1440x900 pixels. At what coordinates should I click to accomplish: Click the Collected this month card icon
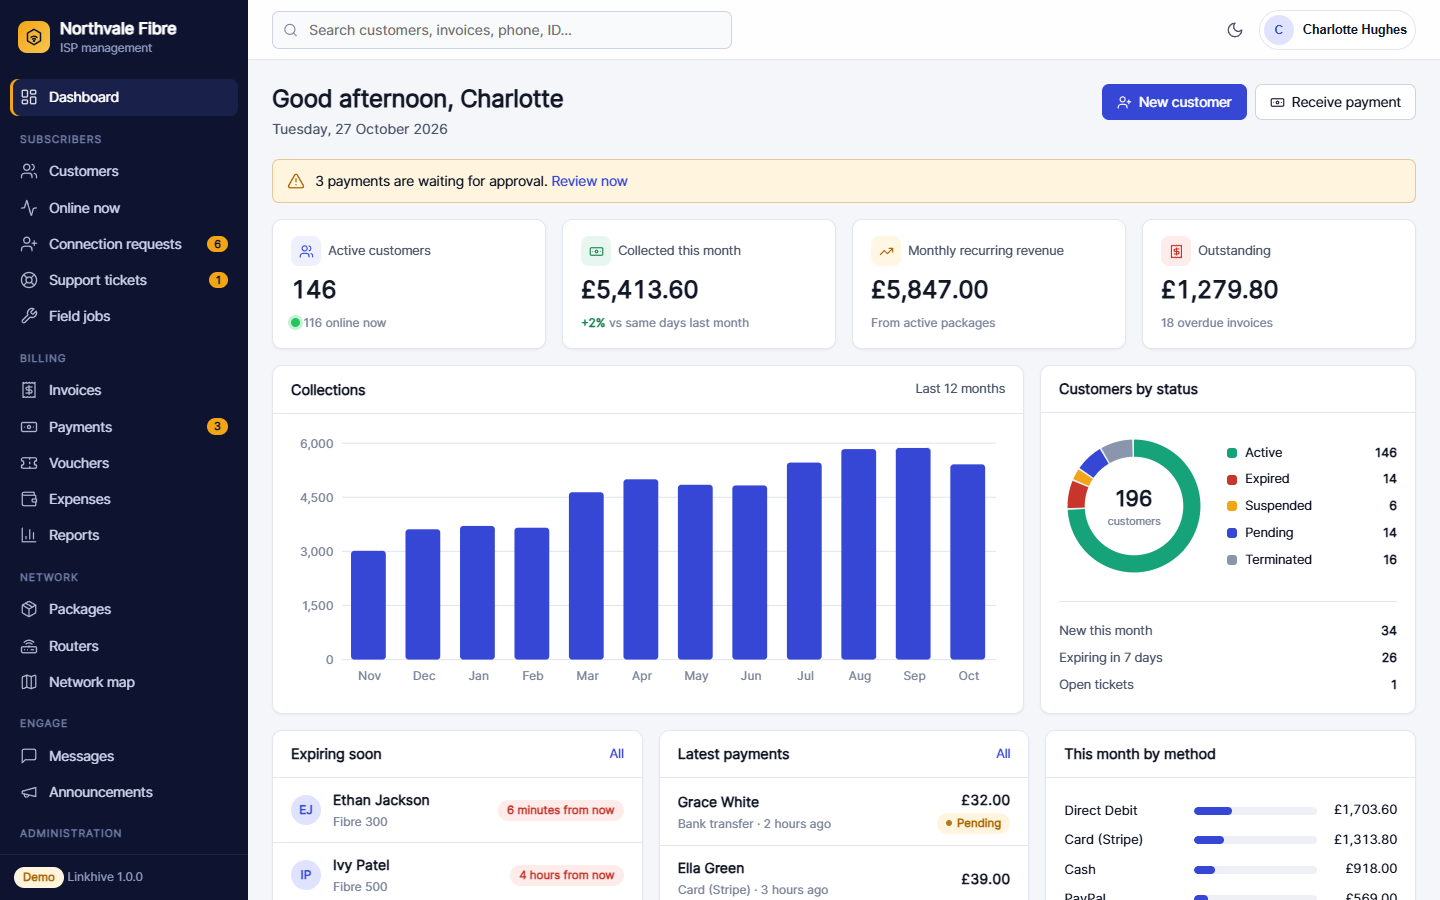point(596,251)
